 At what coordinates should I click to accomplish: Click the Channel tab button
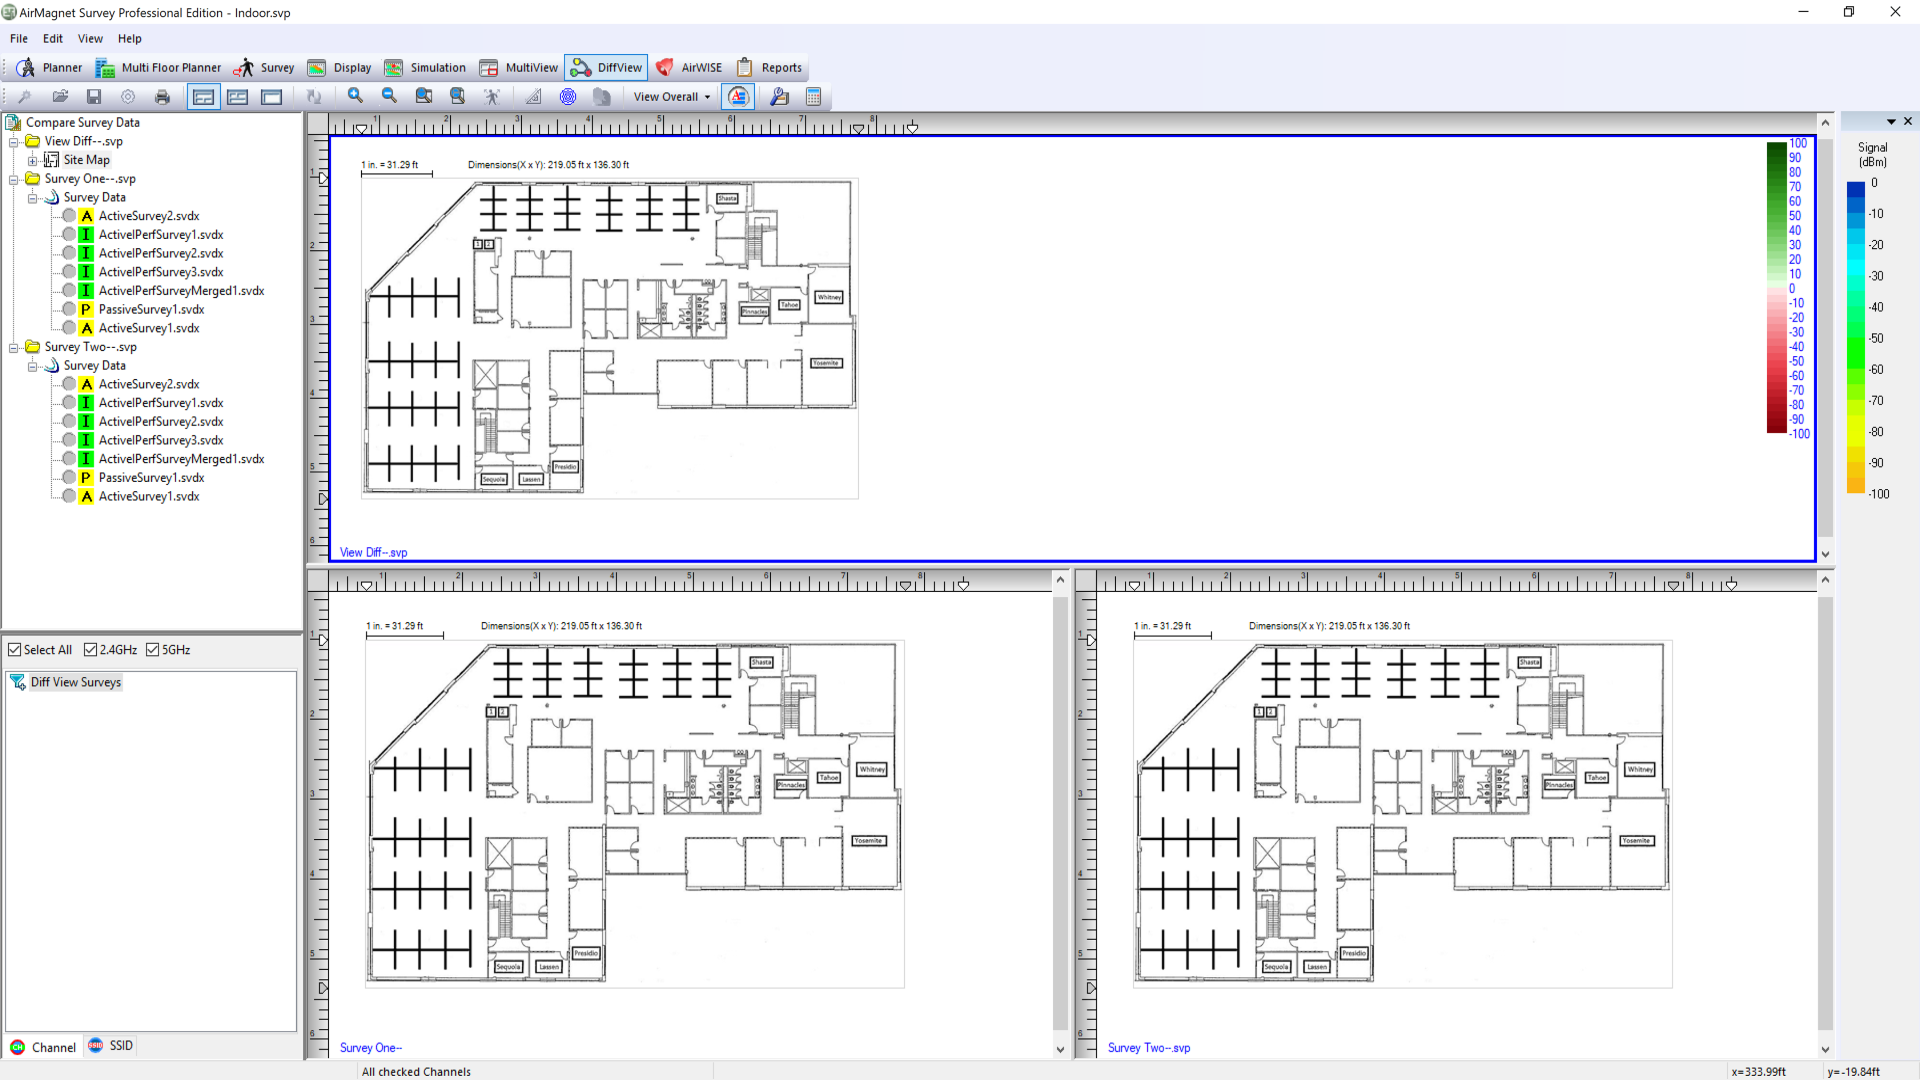(44, 1046)
